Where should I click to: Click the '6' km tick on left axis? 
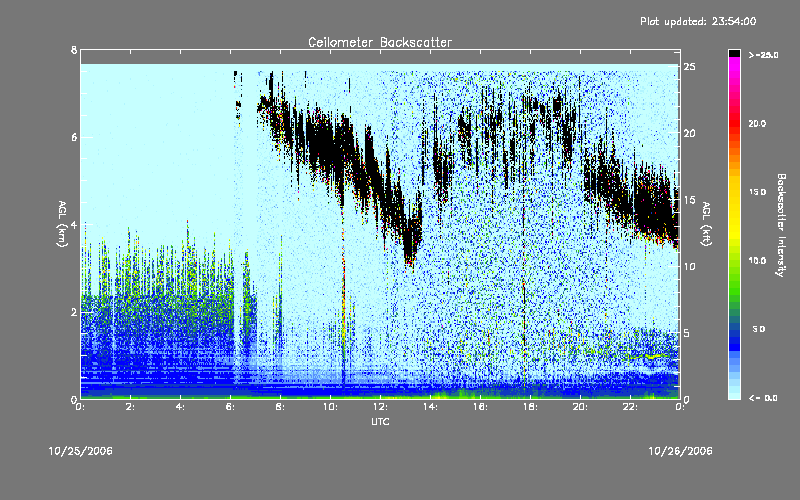[x=74, y=137]
